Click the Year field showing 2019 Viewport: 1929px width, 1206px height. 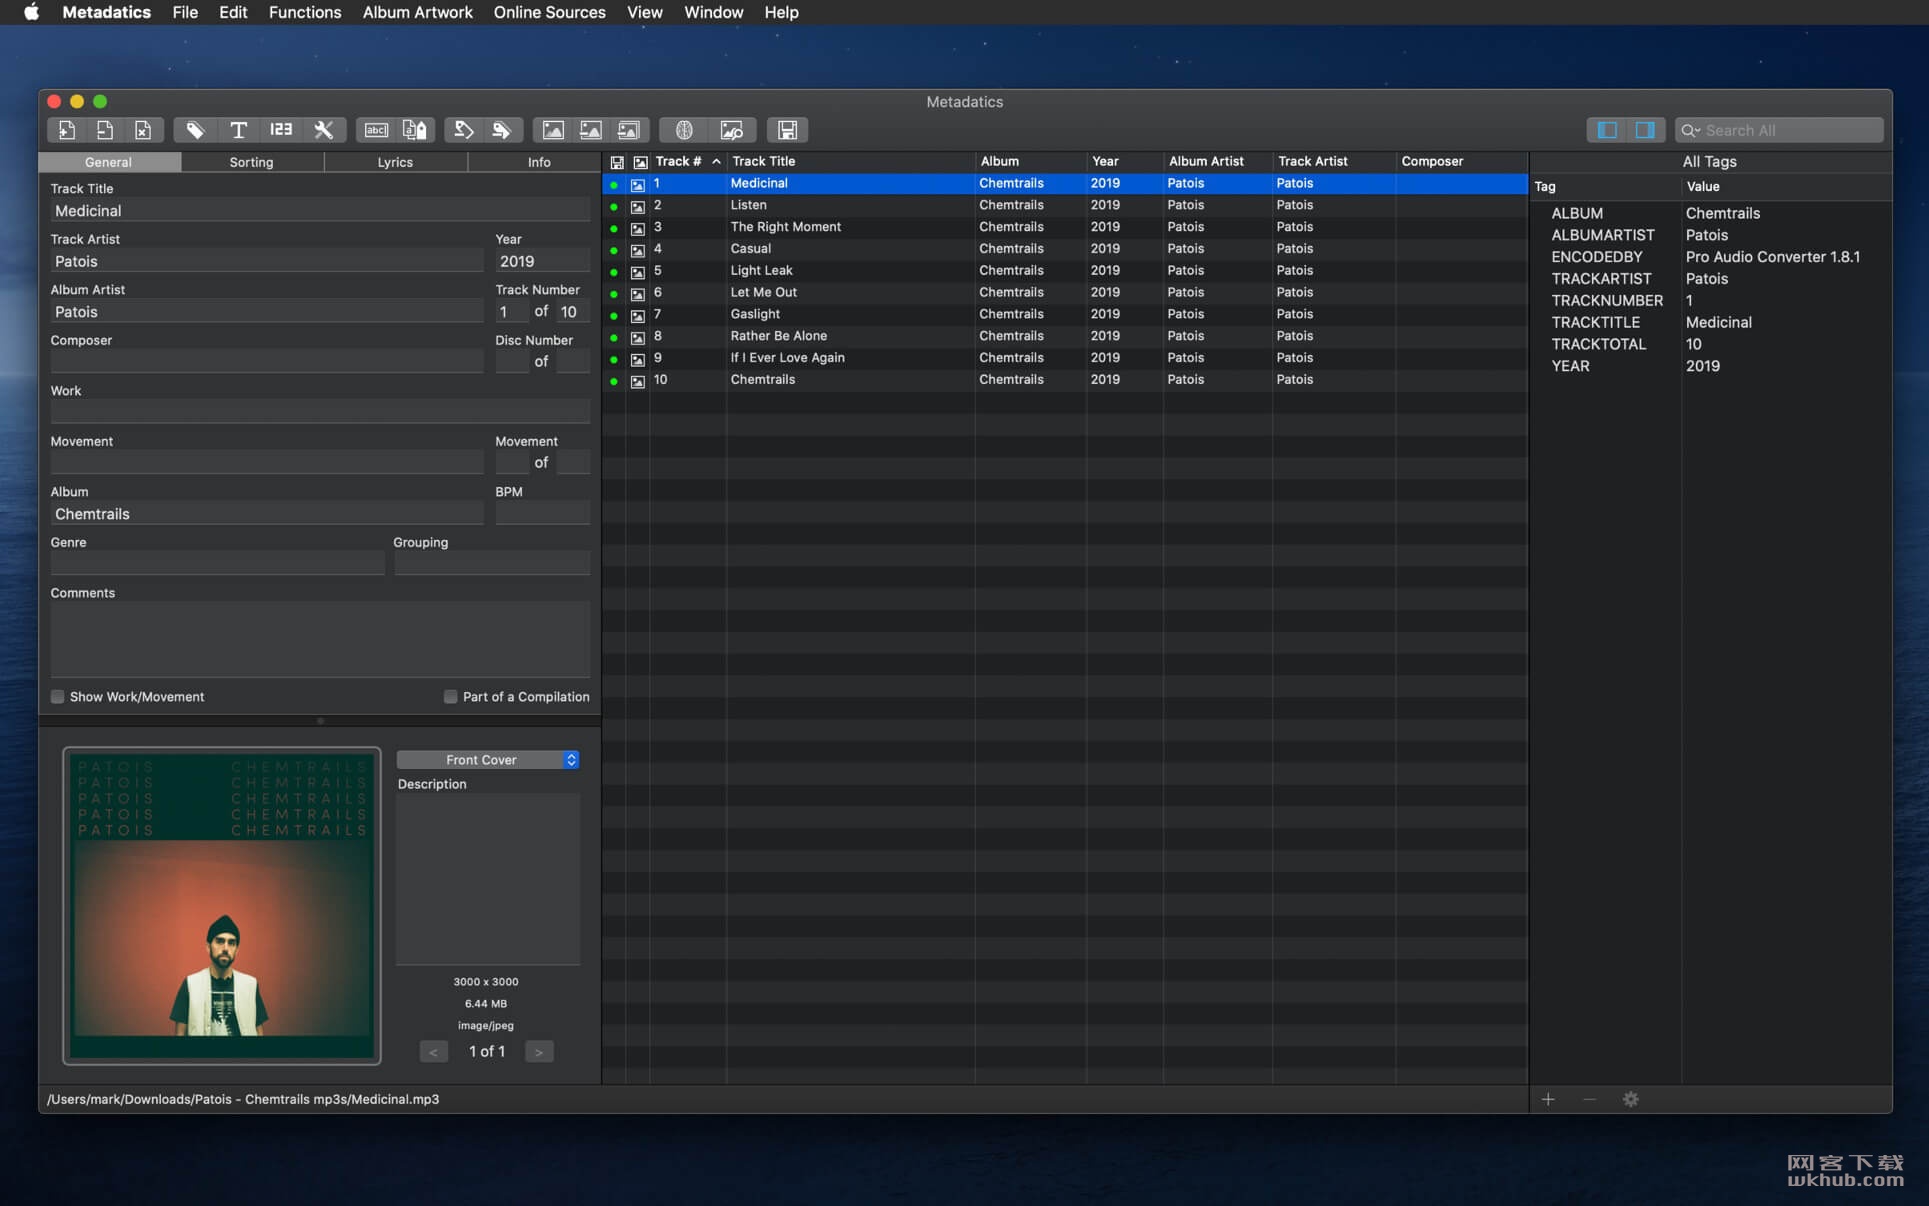pos(542,261)
